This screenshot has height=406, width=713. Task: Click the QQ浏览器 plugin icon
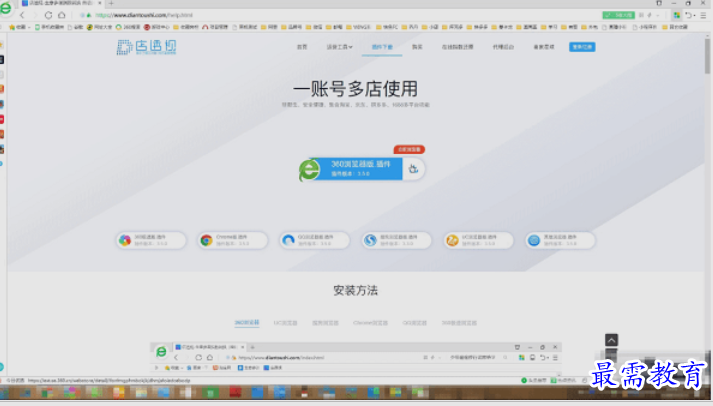click(288, 240)
